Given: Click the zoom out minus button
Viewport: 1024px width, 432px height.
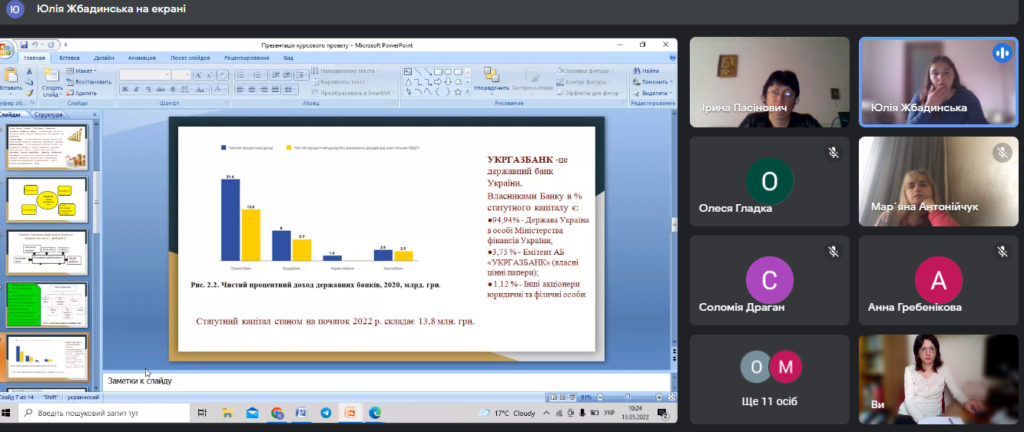Looking at the screenshot, I should (600, 397).
